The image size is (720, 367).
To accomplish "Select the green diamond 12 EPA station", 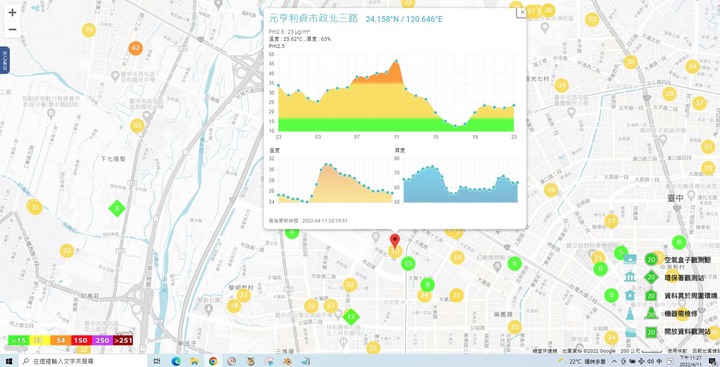I will pyautogui.click(x=351, y=316).
